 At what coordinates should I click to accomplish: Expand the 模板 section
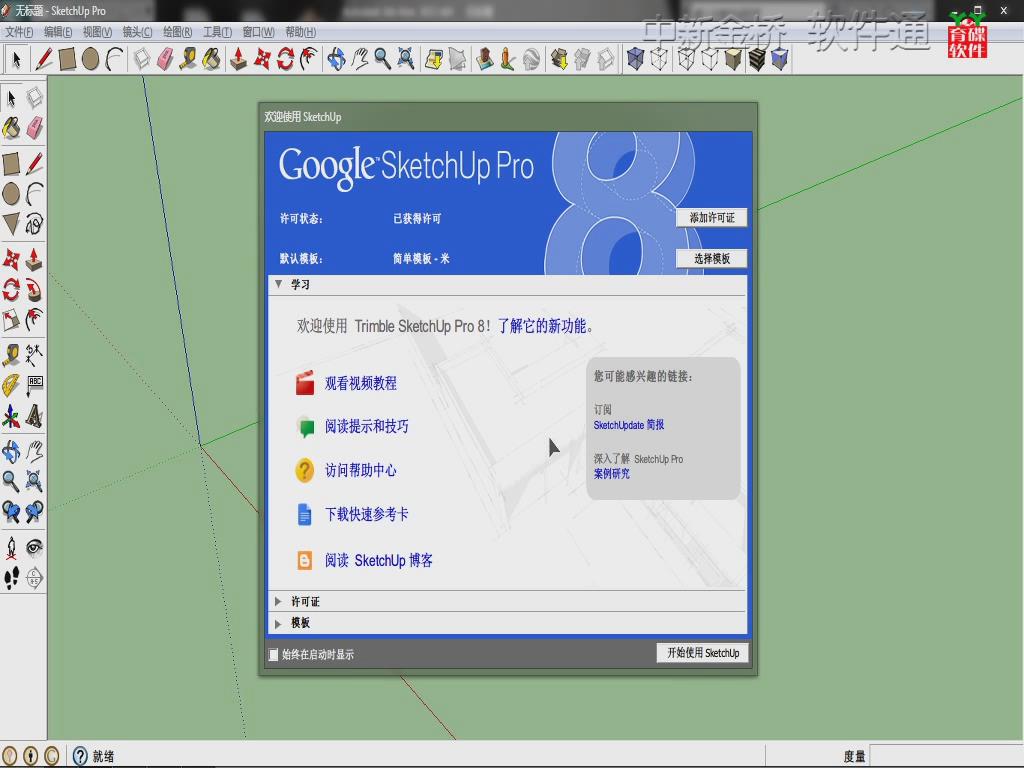coord(279,623)
